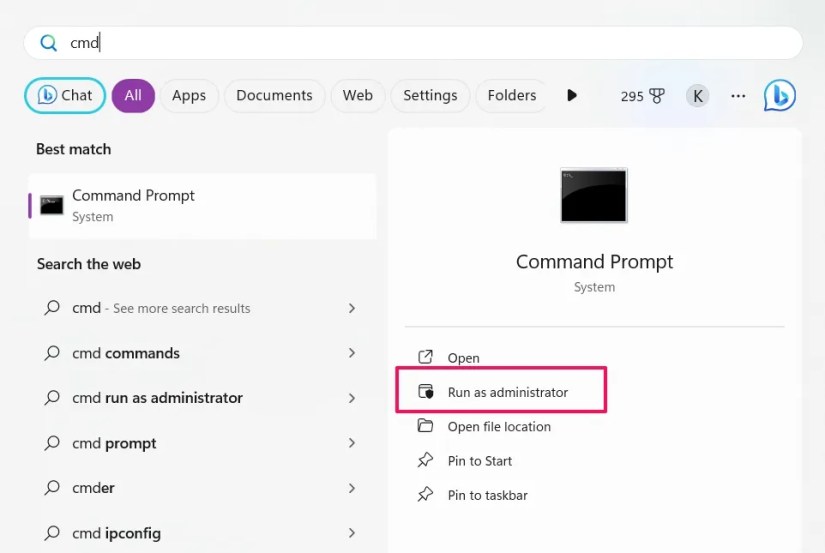Expand 'cmd run as administrator' chevron
This screenshot has width=825, height=553.
tap(352, 398)
